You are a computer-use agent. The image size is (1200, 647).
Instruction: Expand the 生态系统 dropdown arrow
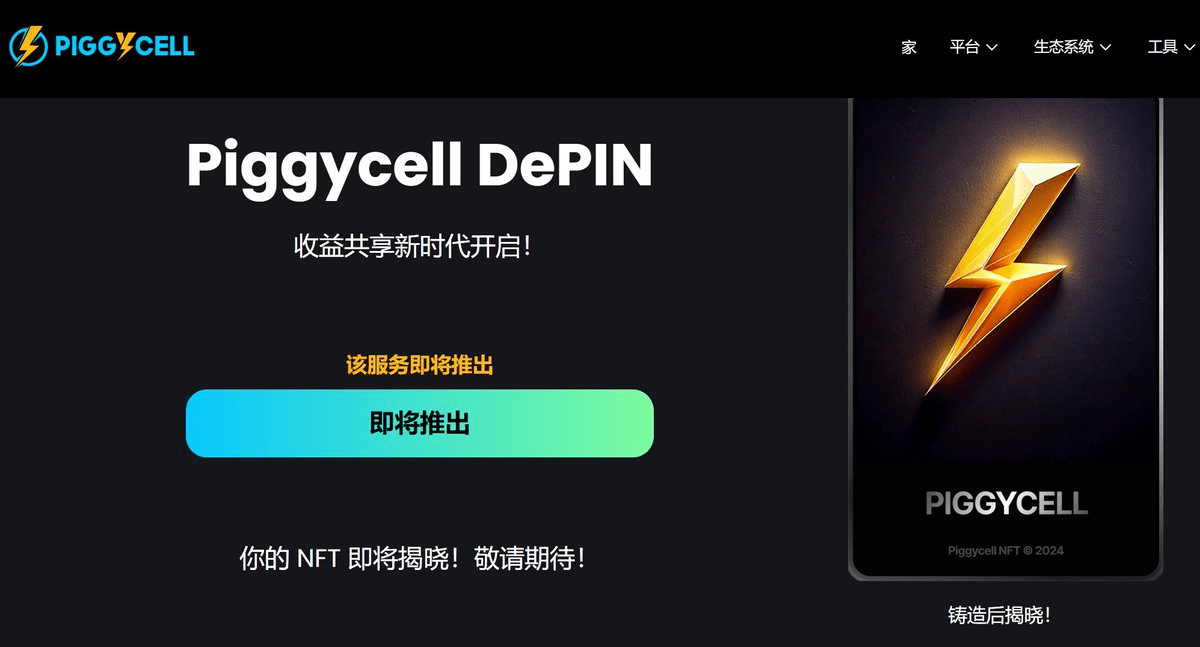pos(1105,48)
